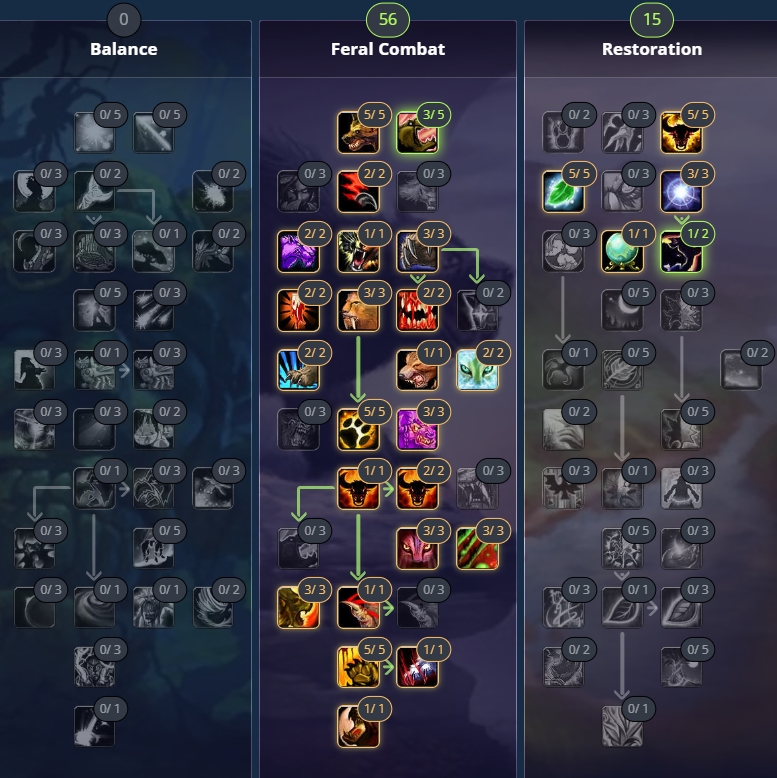Select the green leaf 5/5 Naturalist talent
This screenshot has width=777, height=778.
563,192
